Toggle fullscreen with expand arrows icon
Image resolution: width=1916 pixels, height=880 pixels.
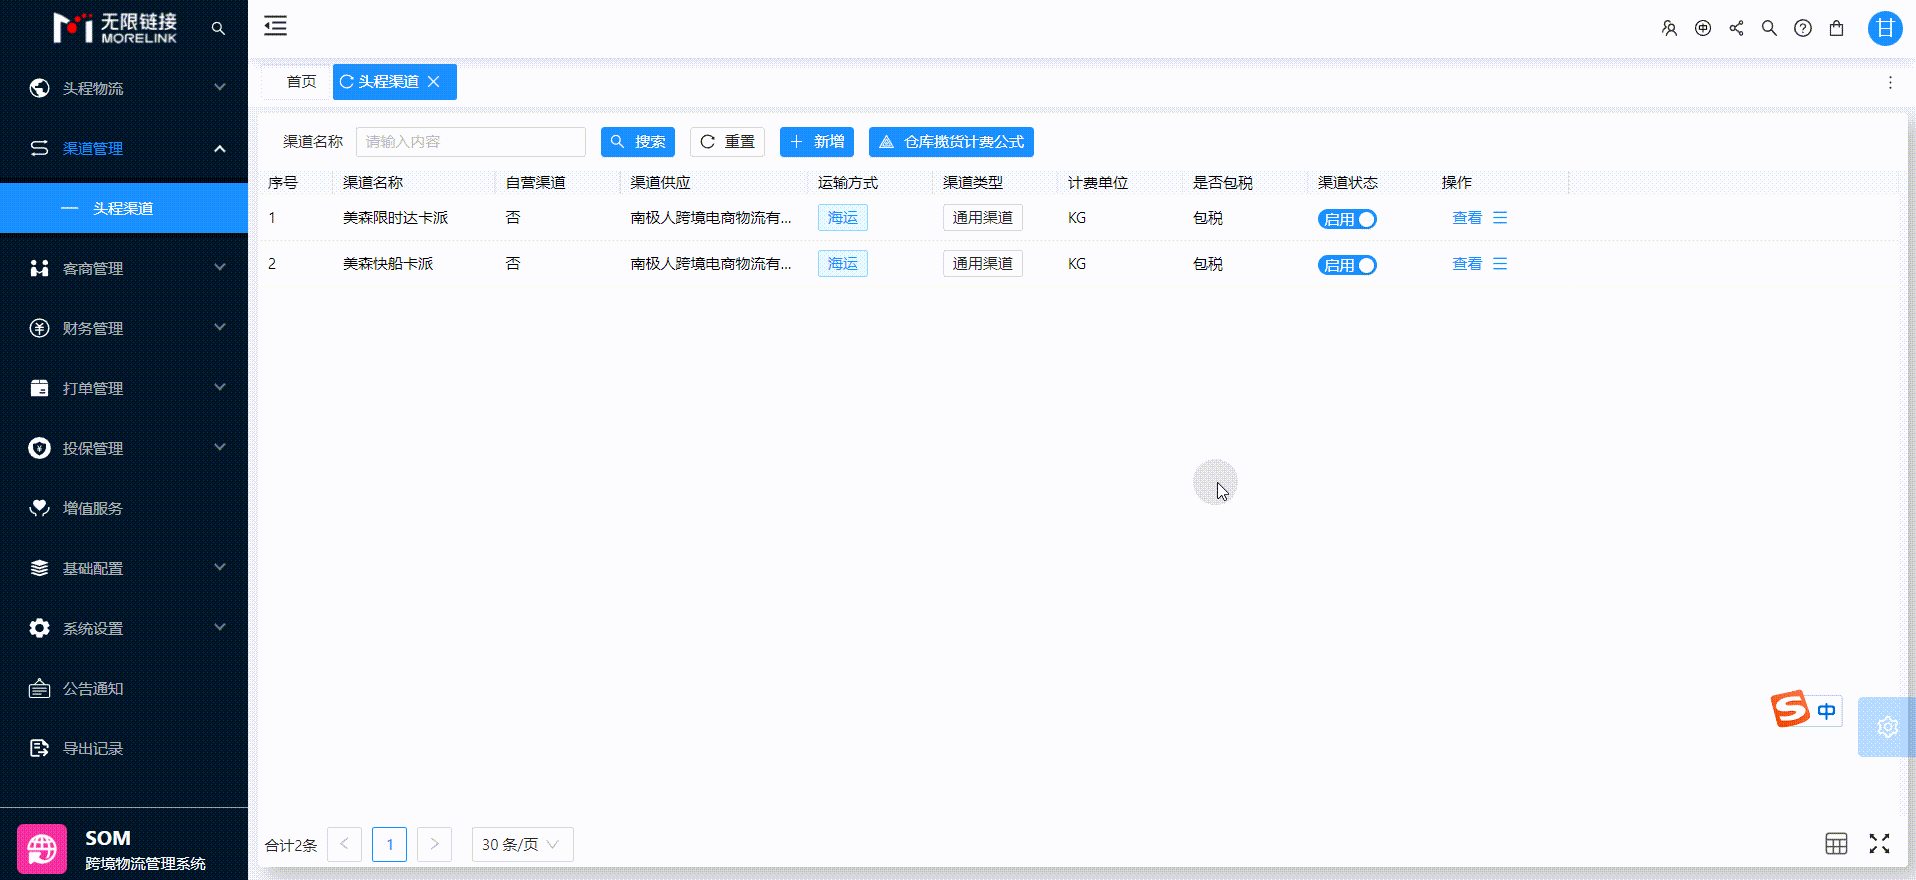pyautogui.click(x=1879, y=844)
